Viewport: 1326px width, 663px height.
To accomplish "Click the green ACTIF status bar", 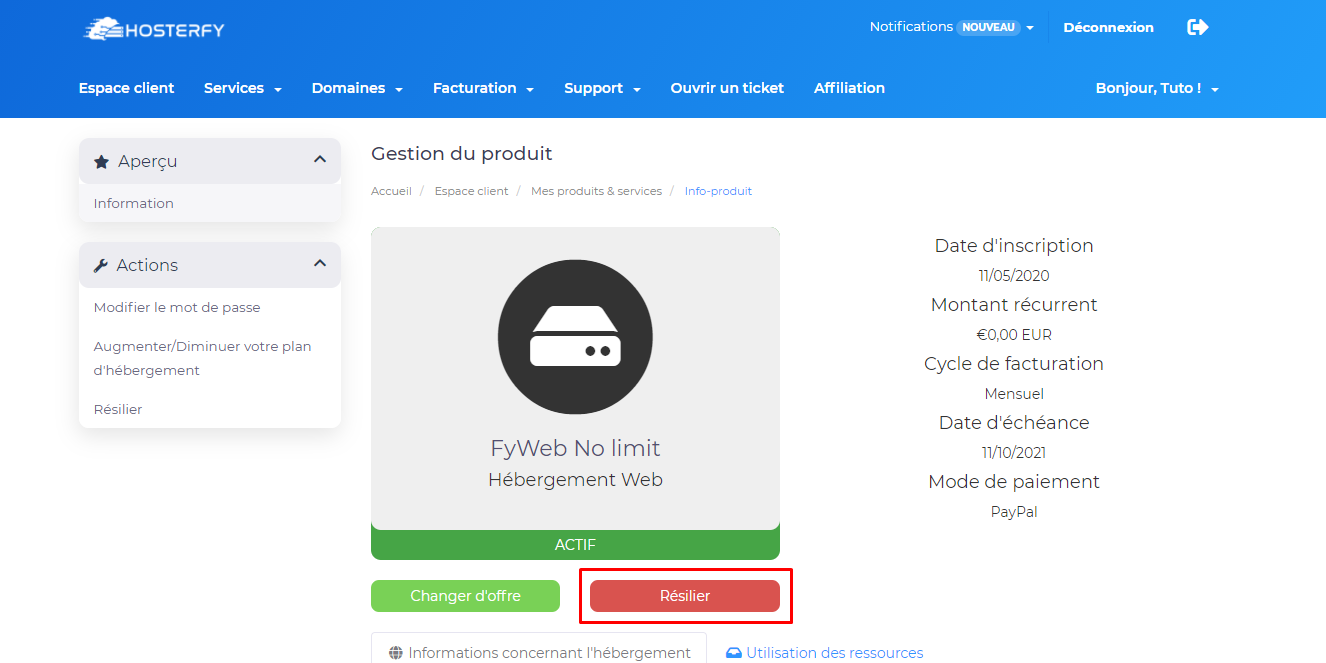I will coord(575,545).
